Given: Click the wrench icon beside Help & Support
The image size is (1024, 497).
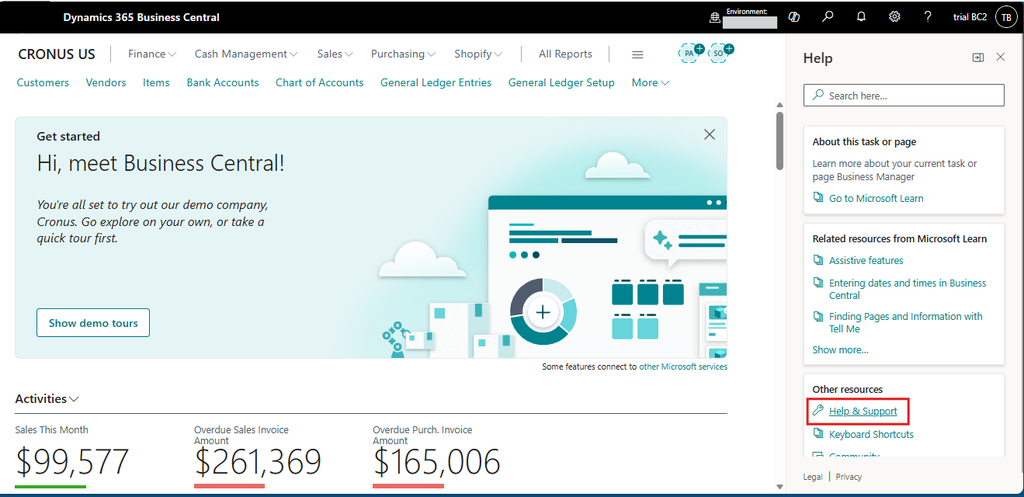Looking at the screenshot, I should click(818, 411).
